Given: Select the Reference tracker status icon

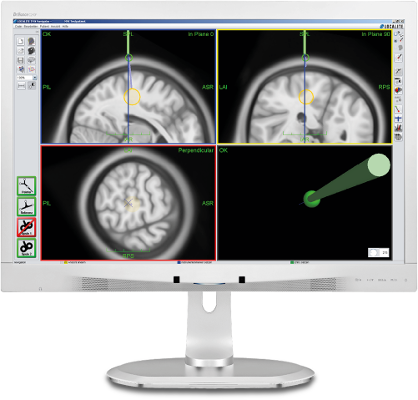Looking at the screenshot, I should 27,207.
